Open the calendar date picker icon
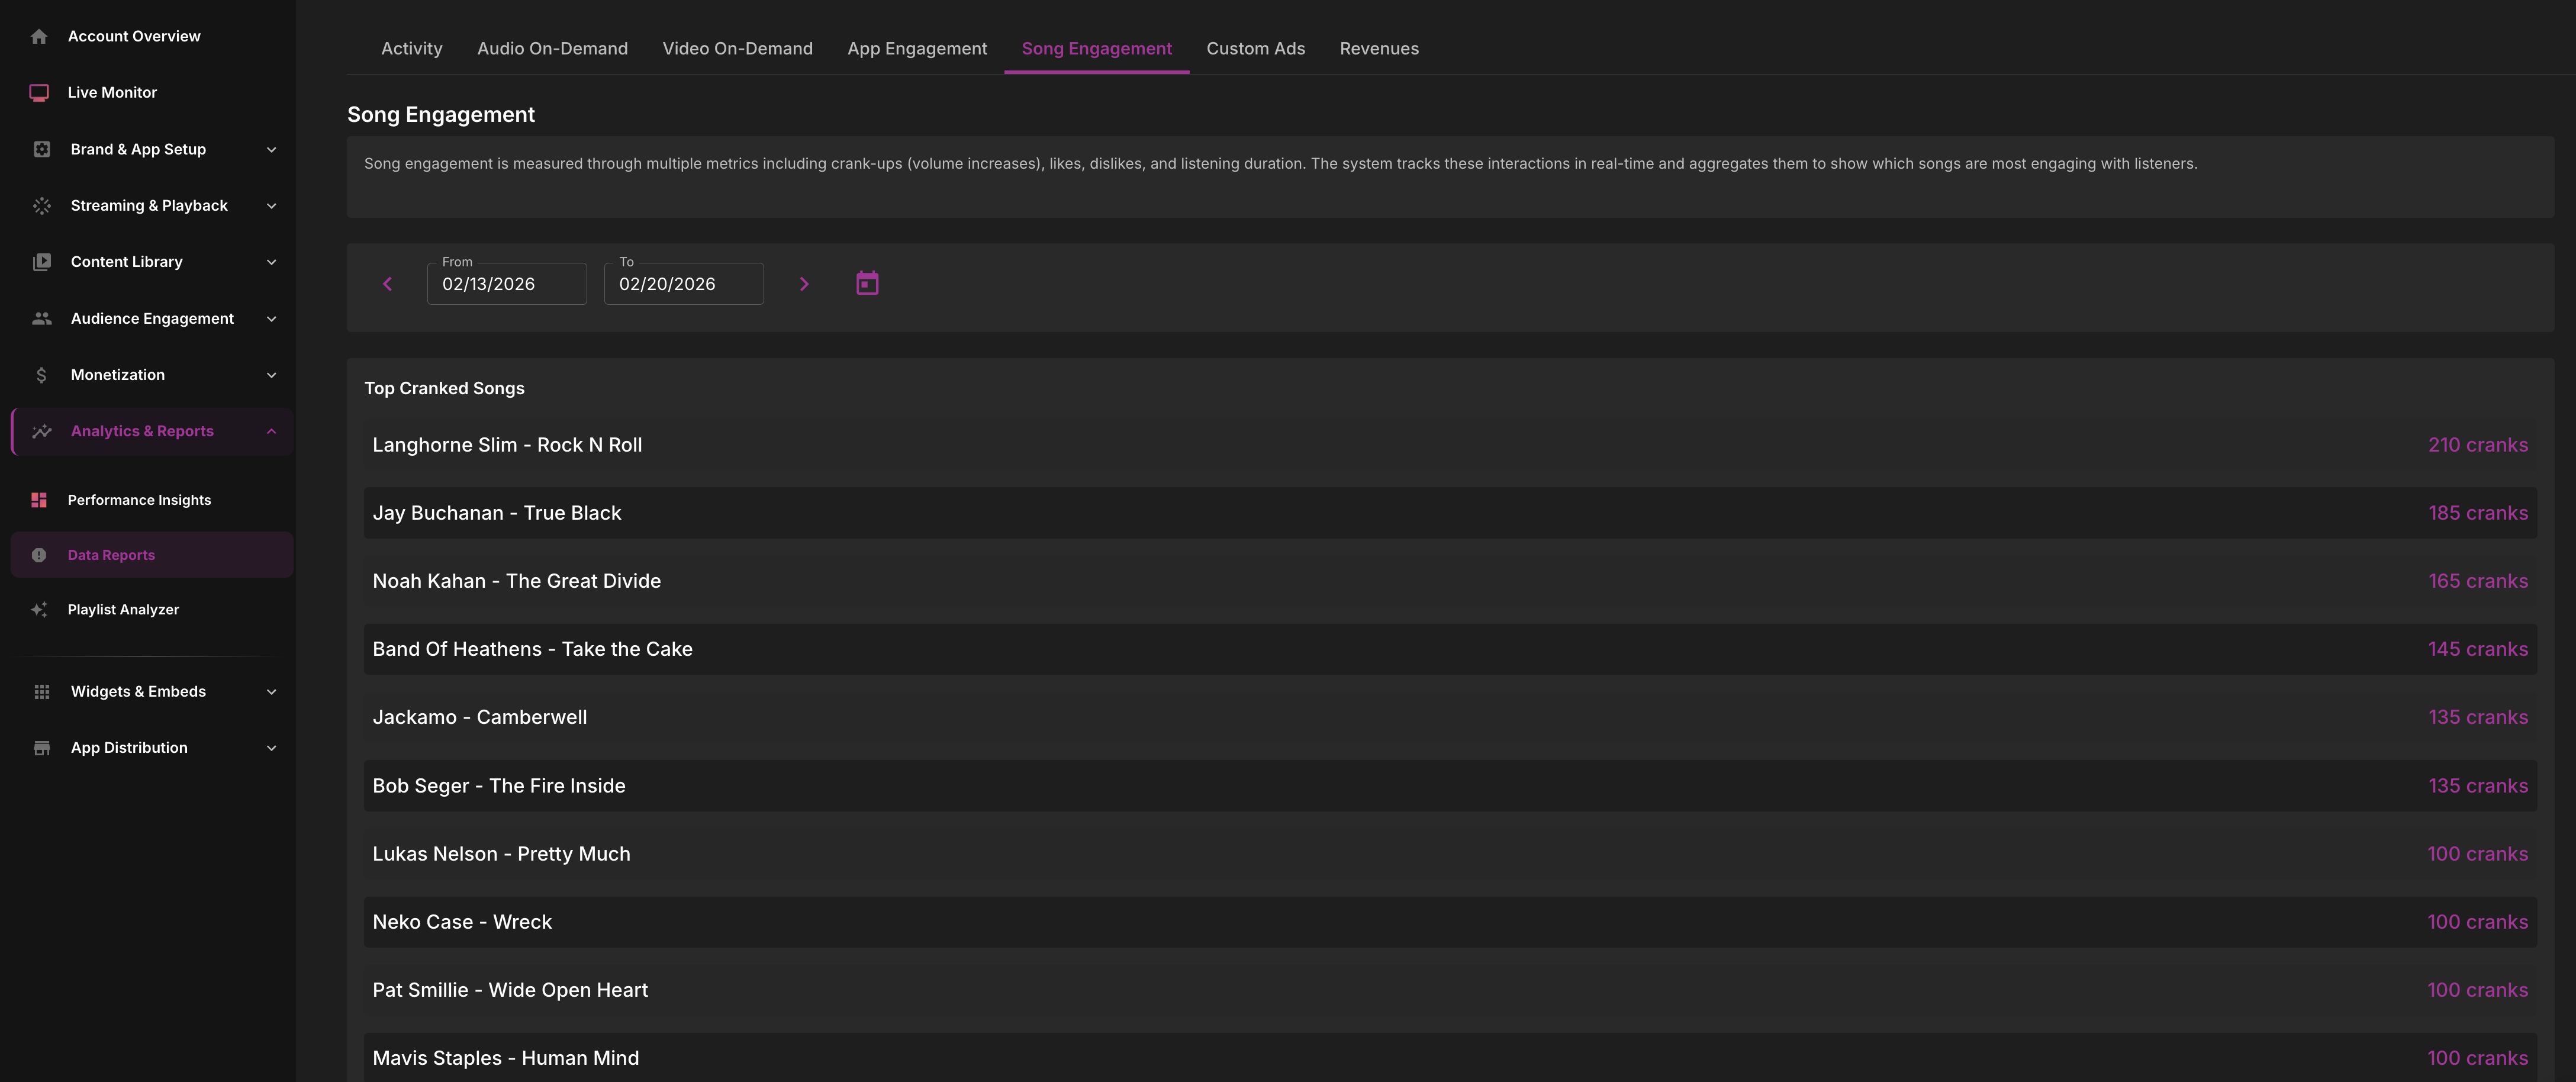The width and height of the screenshot is (2576, 1082). [x=867, y=284]
